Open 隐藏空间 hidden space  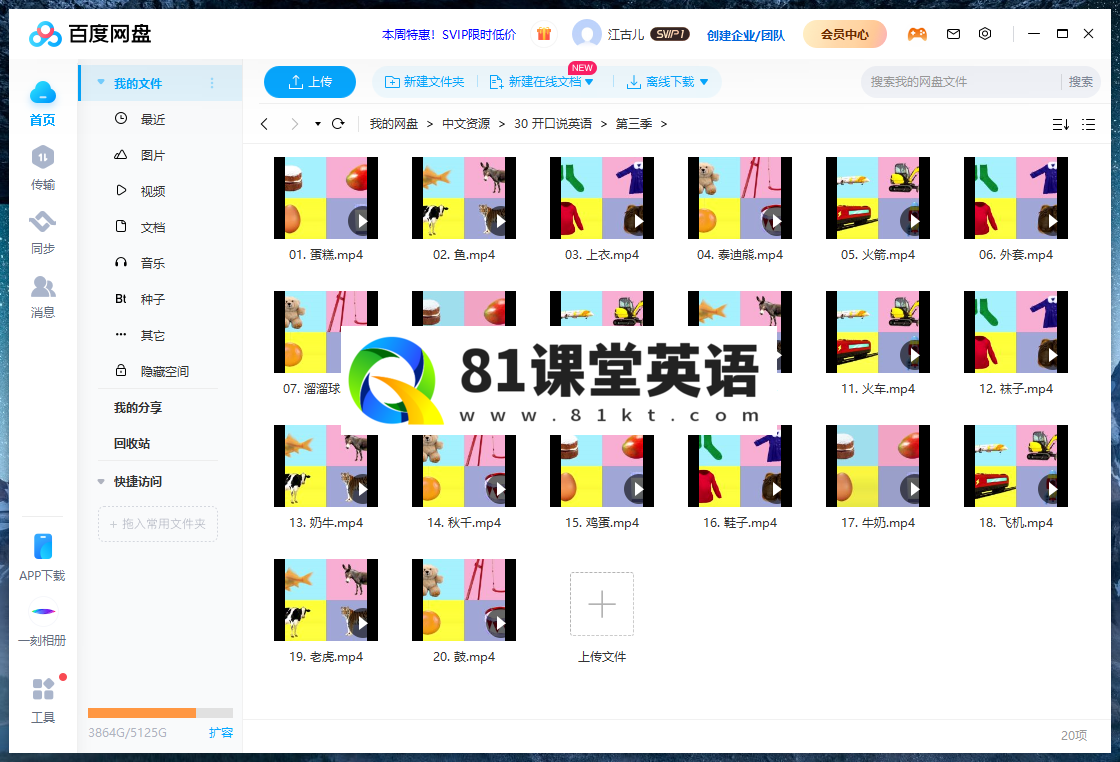[x=151, y=371]
